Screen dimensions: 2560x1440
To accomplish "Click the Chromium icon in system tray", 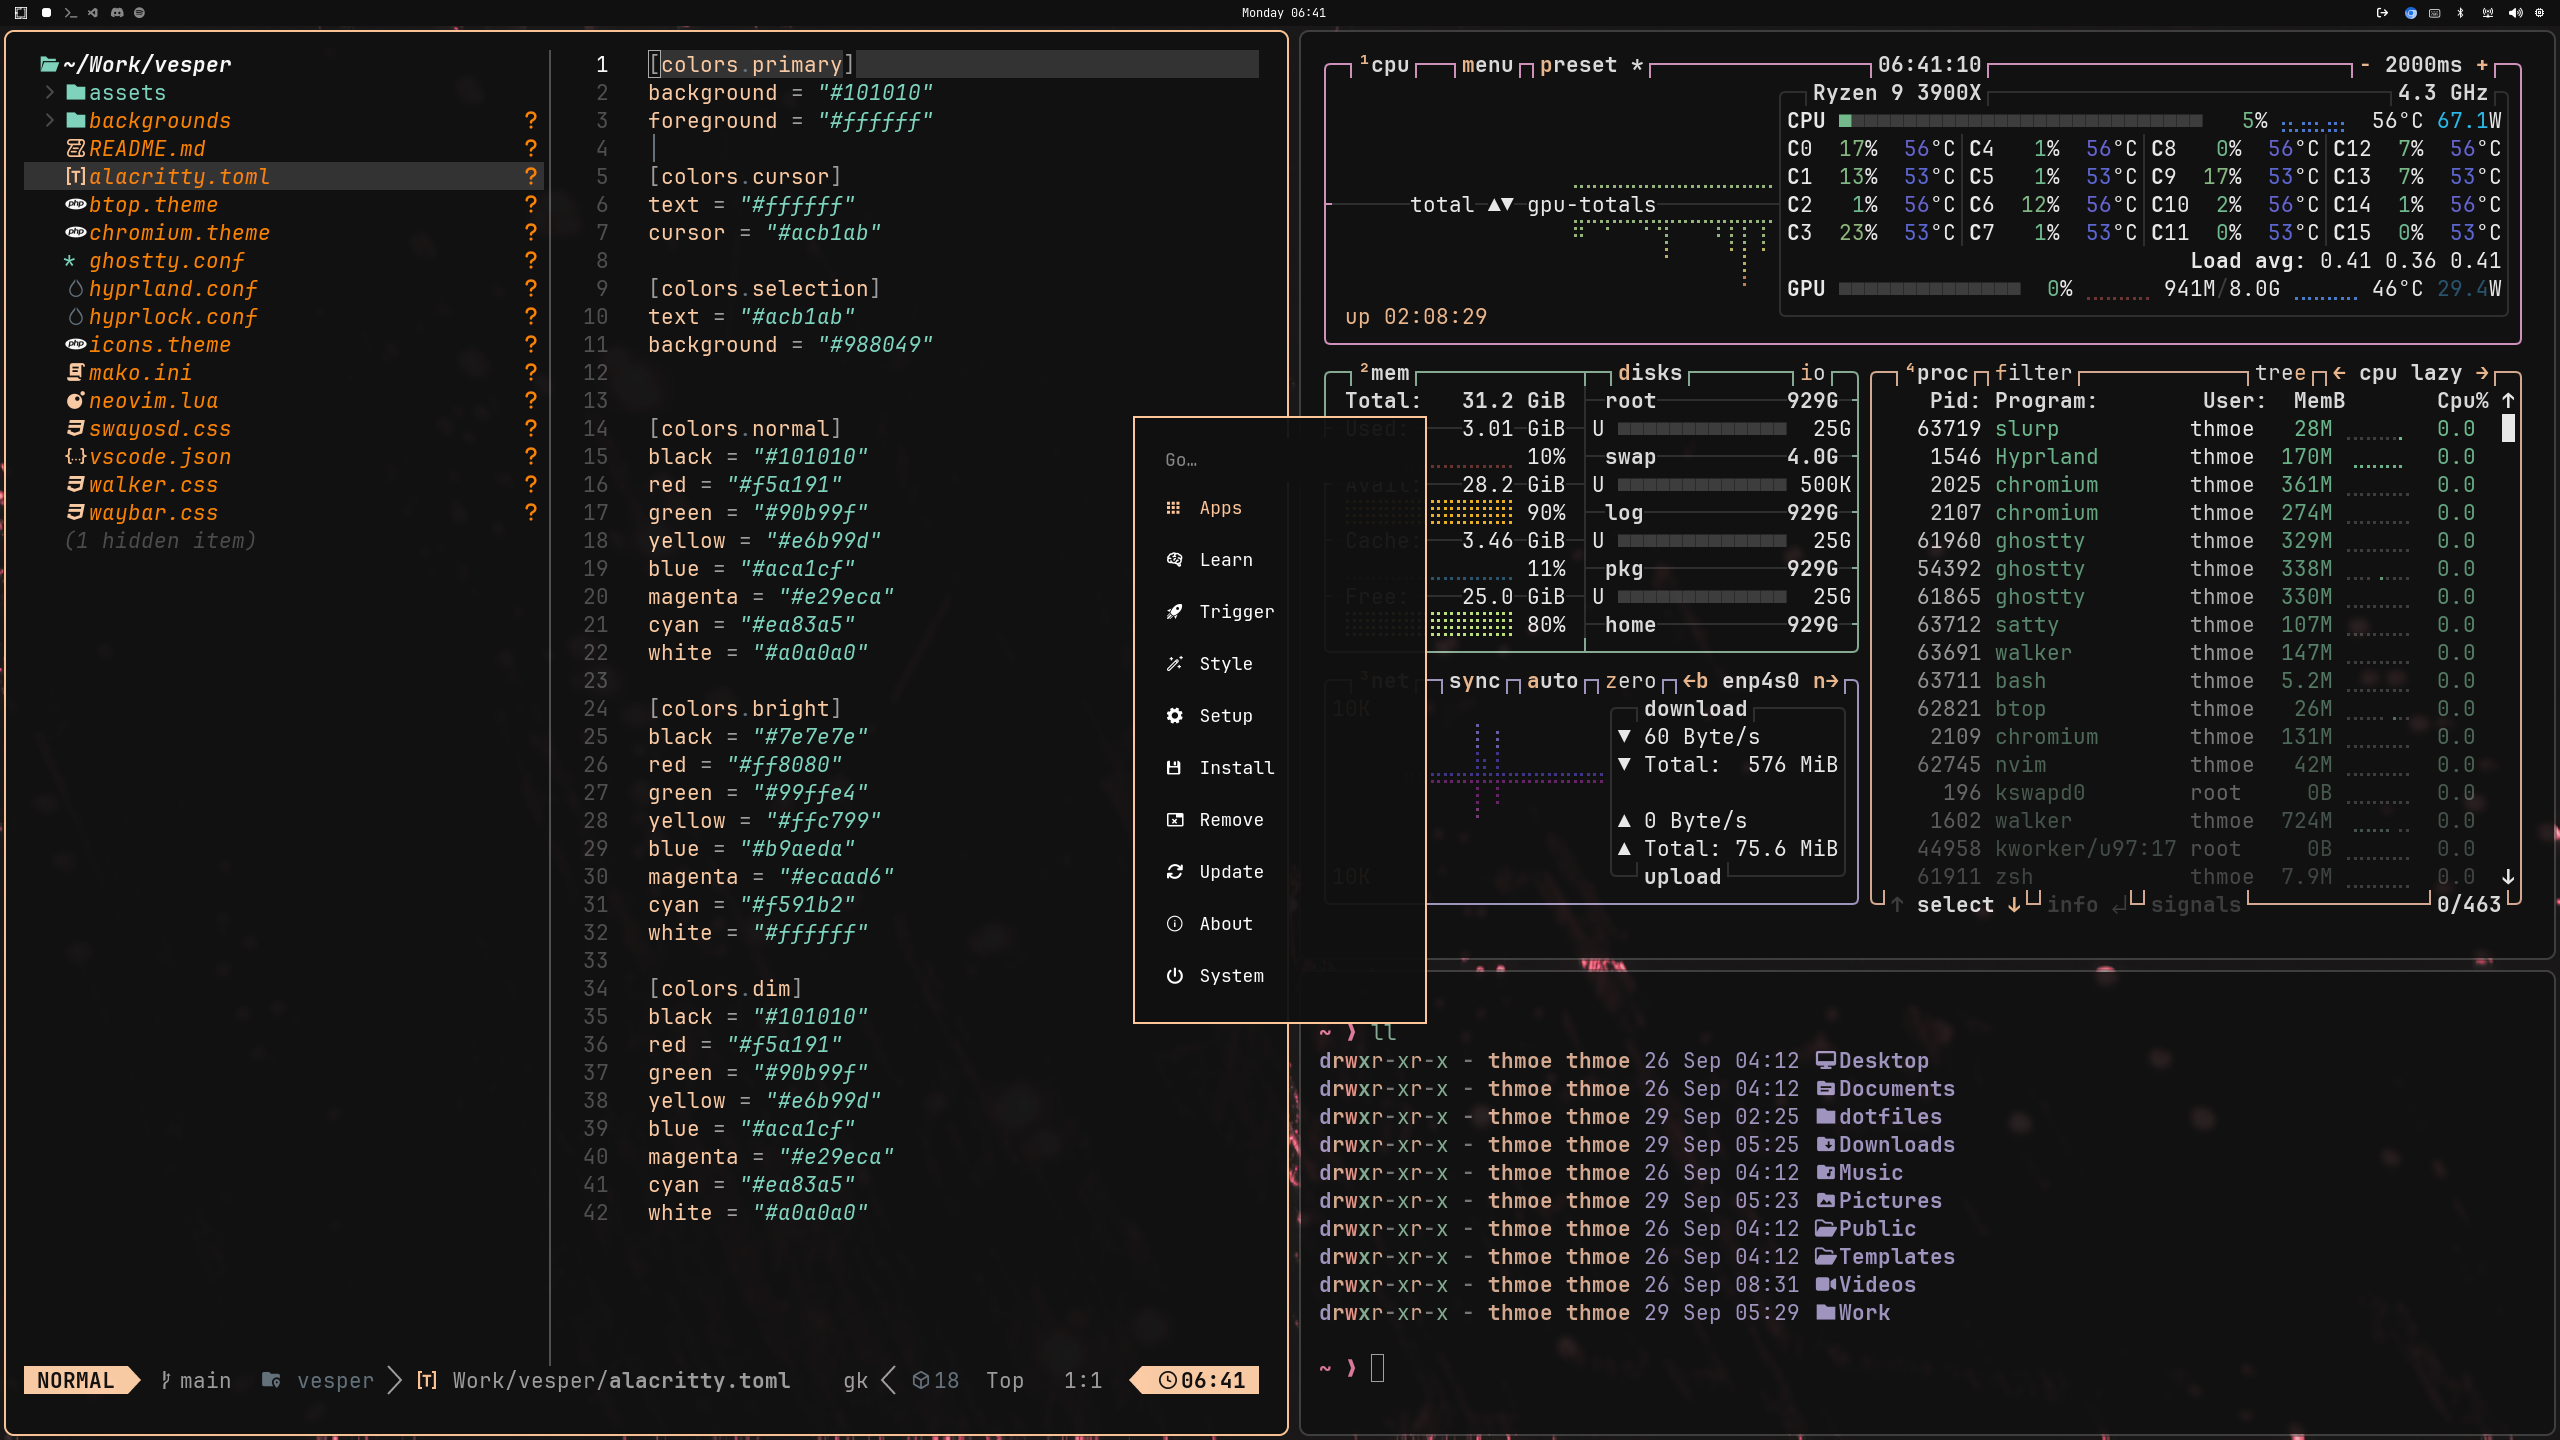I will coord(2411,13).
